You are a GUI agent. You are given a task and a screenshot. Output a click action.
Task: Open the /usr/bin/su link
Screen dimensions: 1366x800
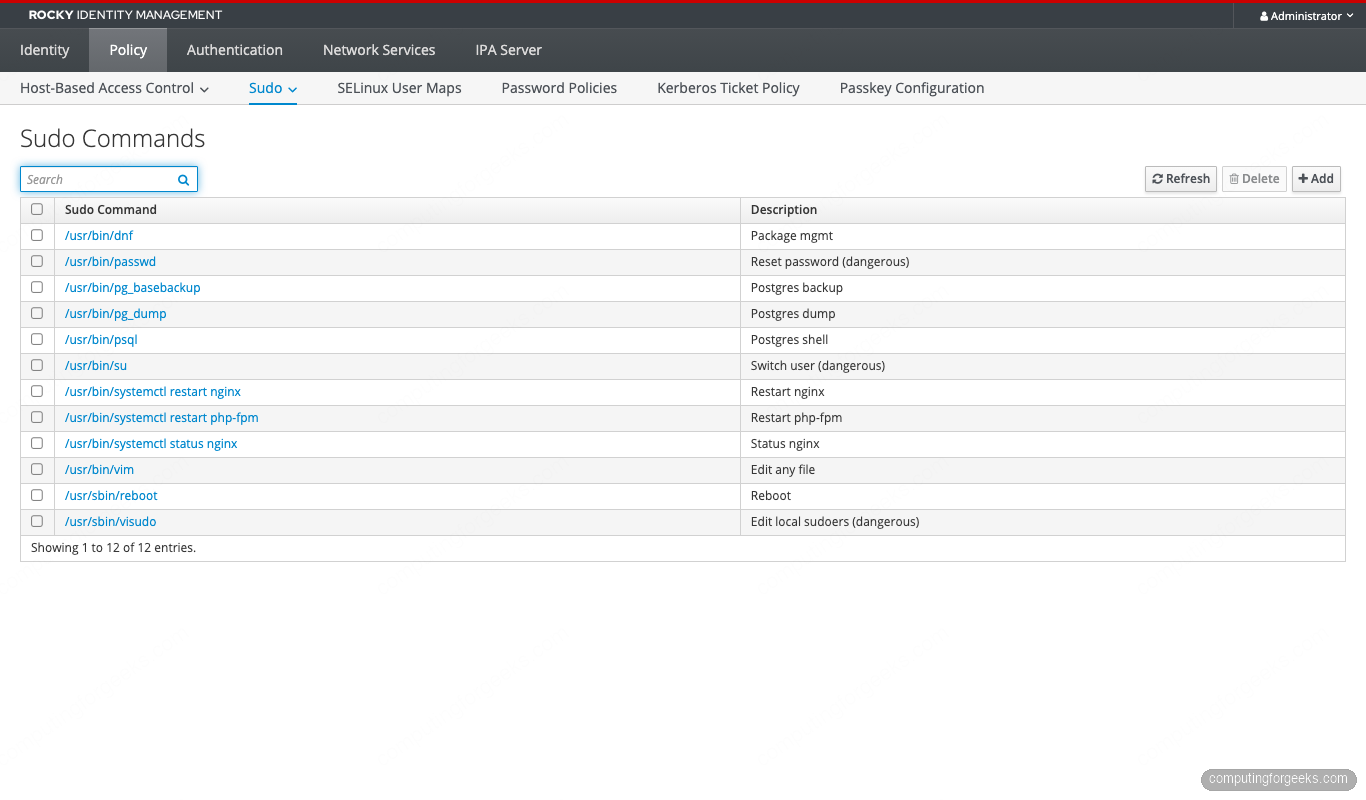click(x=96, y=366)
